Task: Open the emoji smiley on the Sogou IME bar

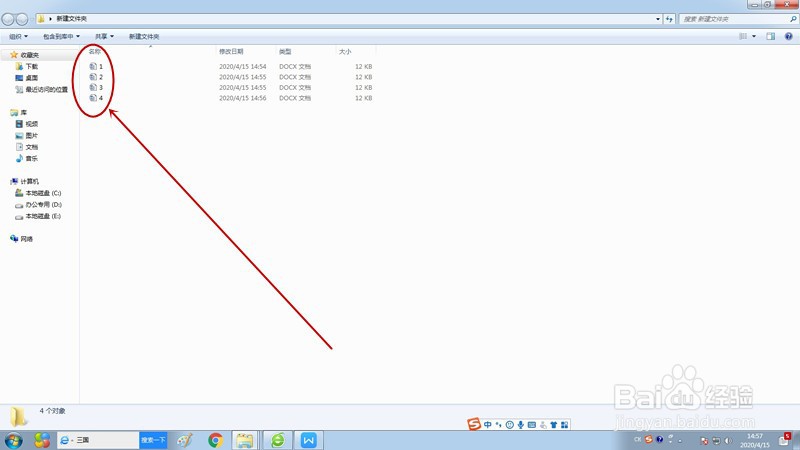Action: [509, 424]
